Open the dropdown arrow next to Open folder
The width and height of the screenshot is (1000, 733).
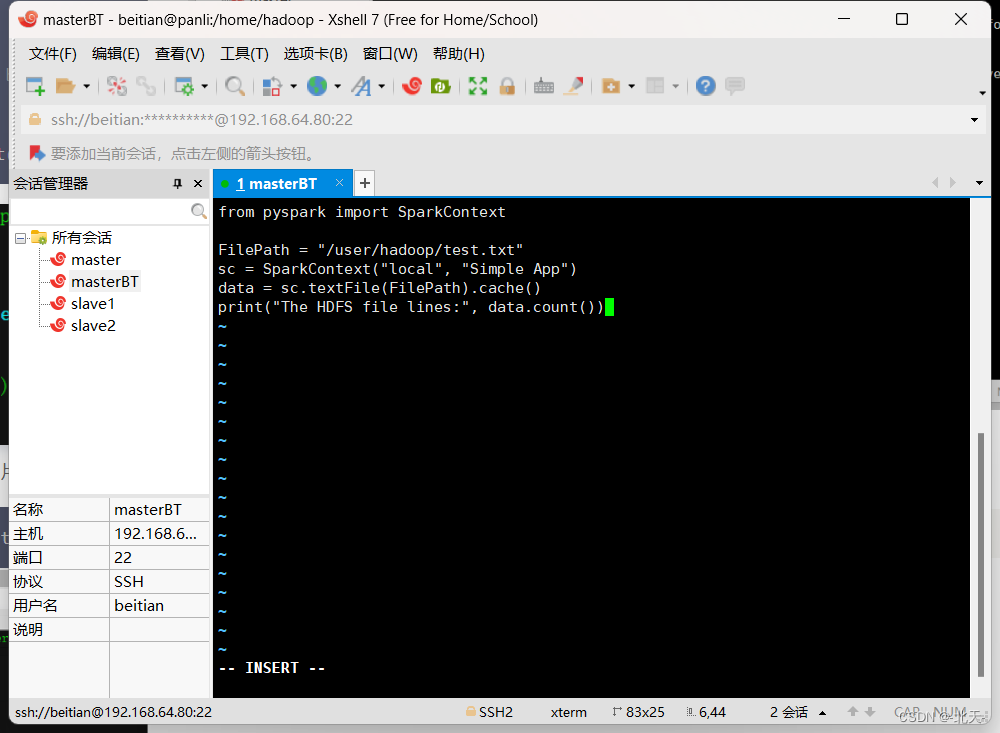(87, 86)
